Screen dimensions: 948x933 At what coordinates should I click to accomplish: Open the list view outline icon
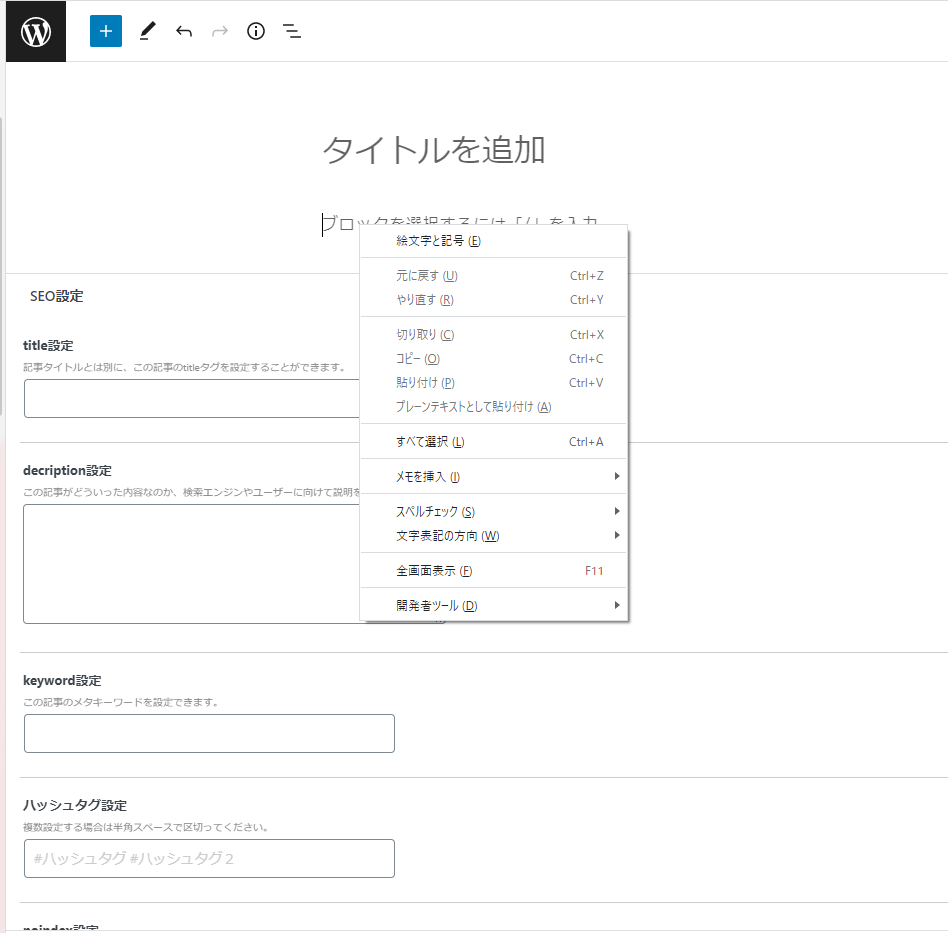[292, 31]
